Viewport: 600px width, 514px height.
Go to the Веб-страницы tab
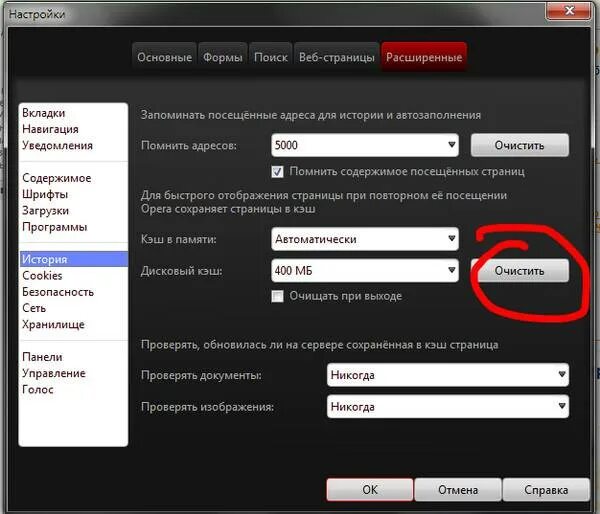tap(337, 57)
